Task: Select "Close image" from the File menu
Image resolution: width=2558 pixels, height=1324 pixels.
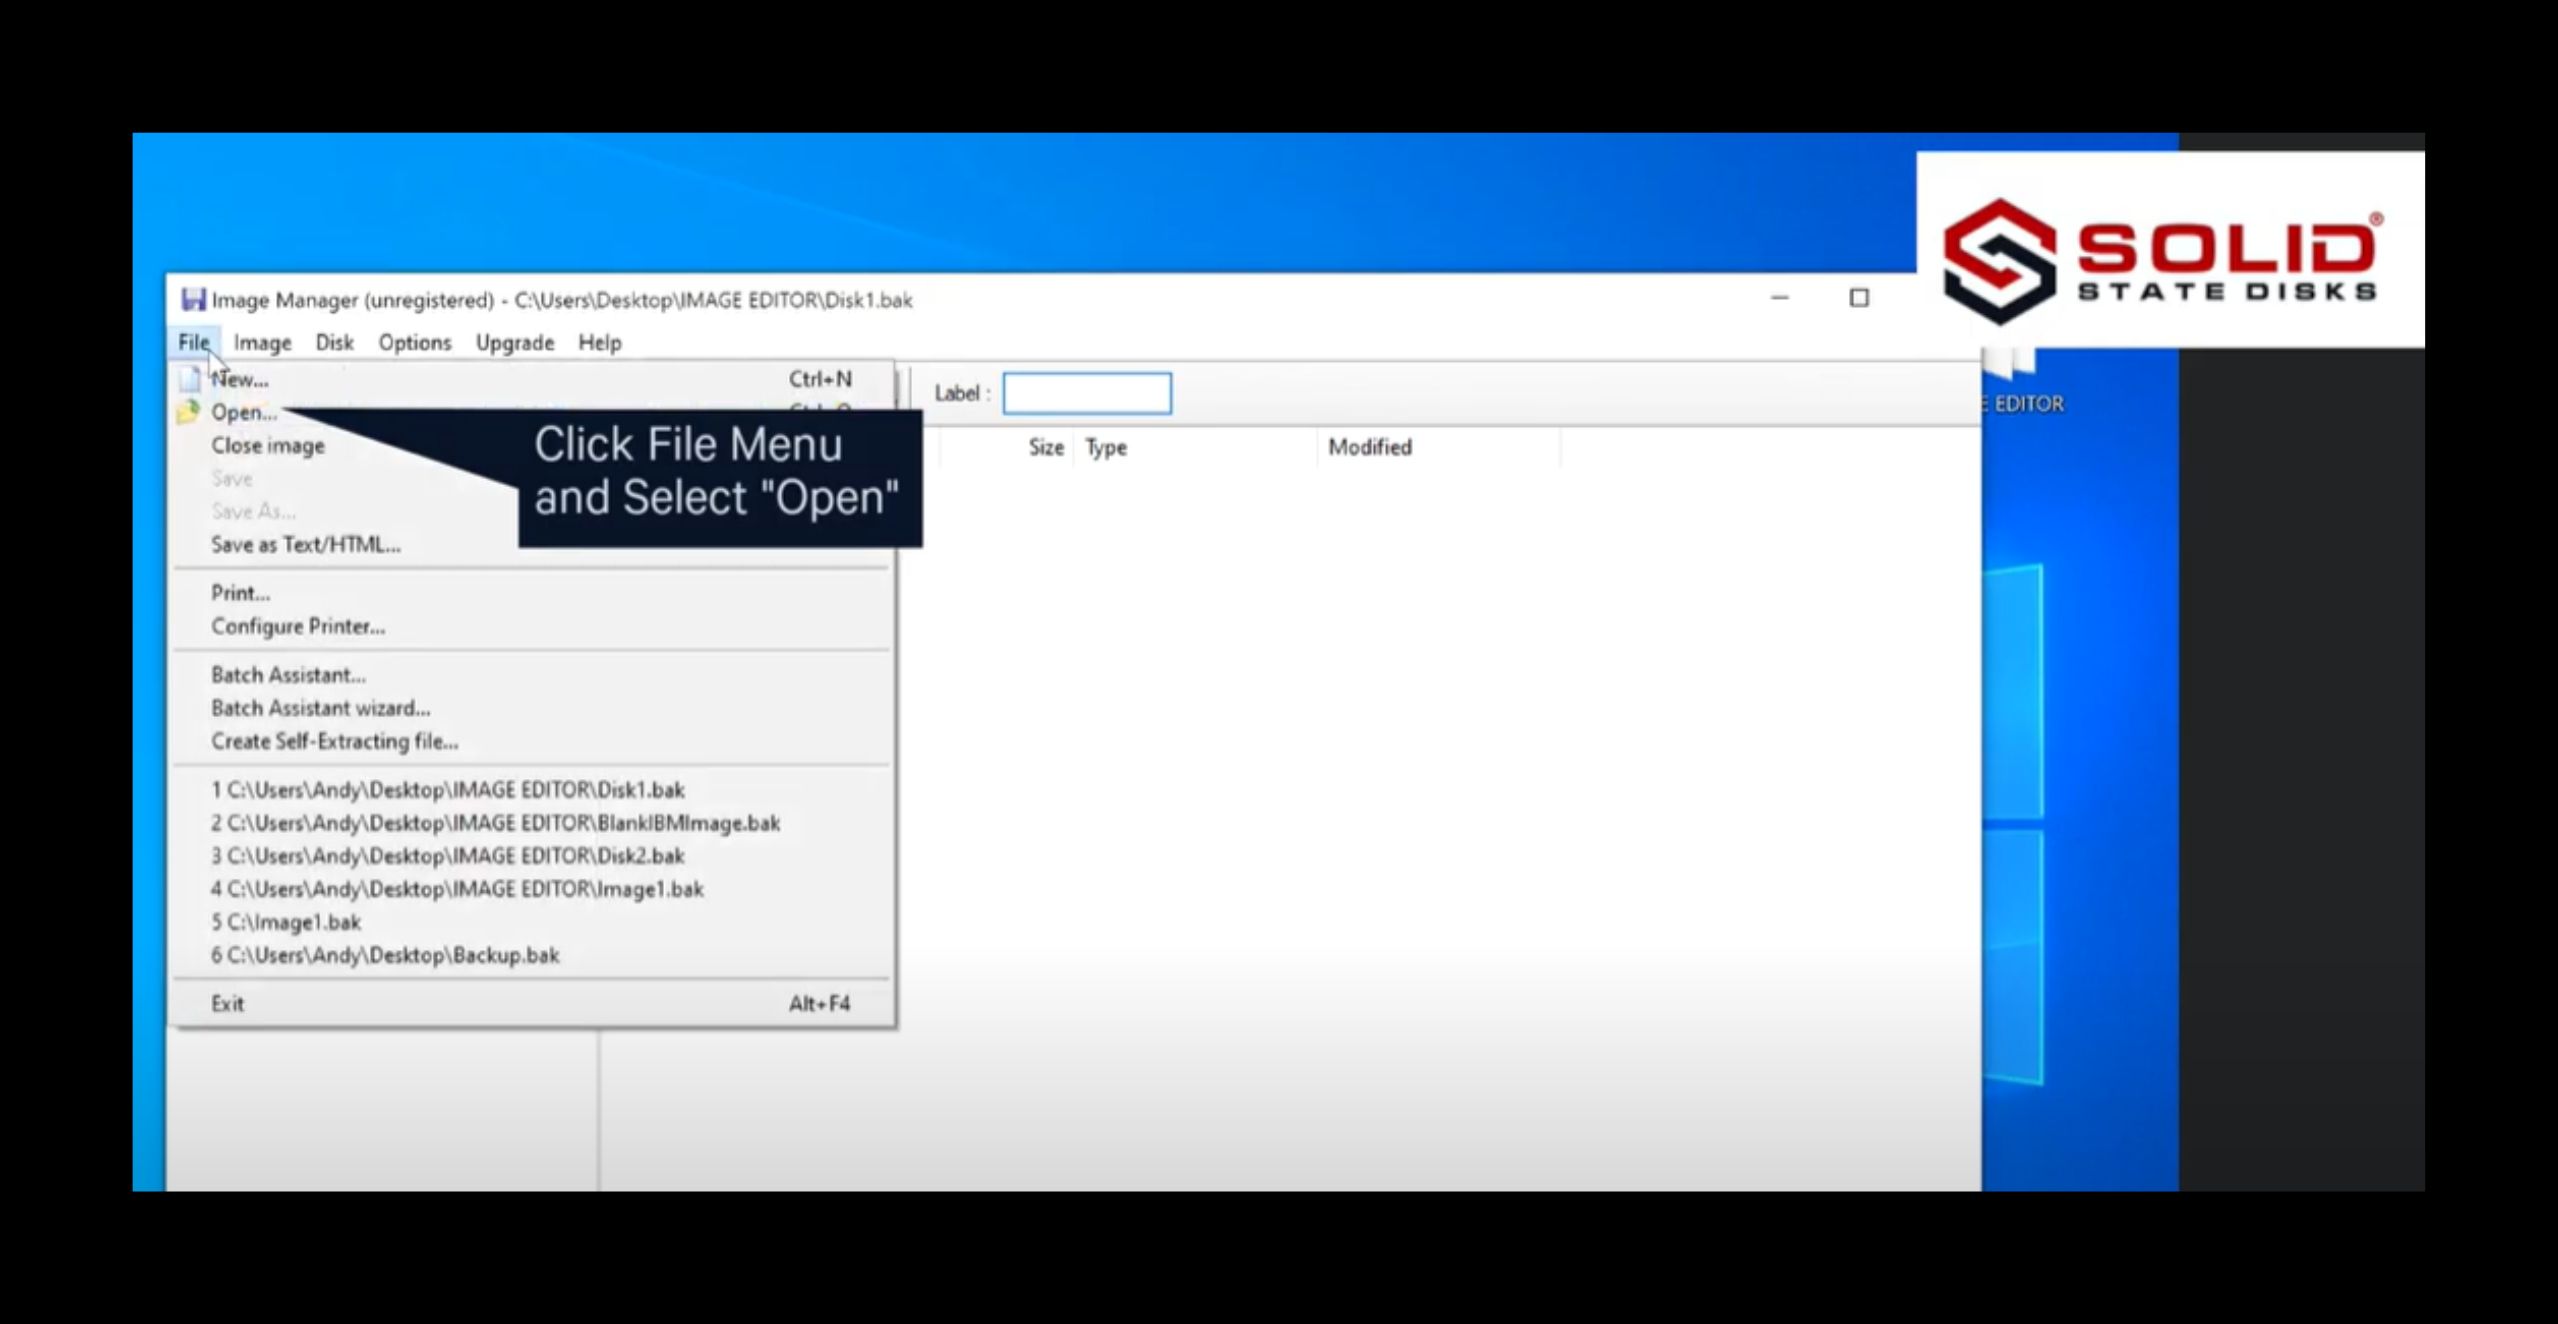Action: 266,445
